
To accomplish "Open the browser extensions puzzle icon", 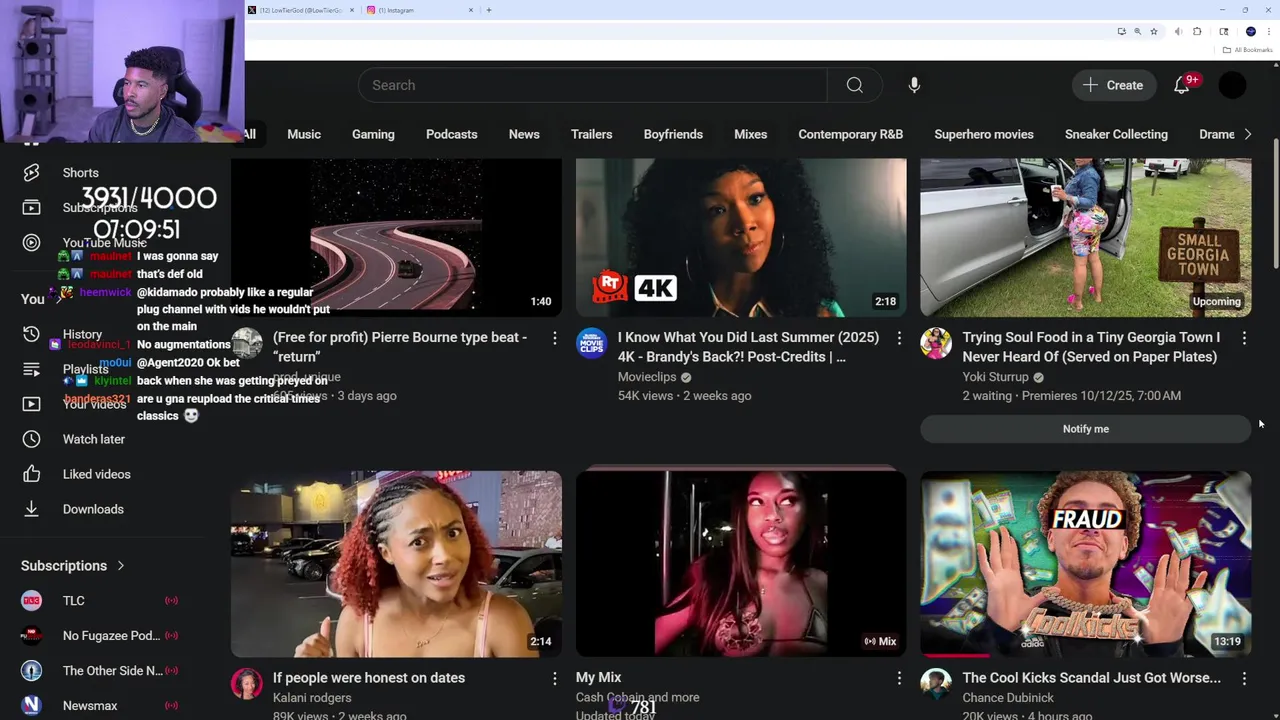I will tap(1197, 31).
